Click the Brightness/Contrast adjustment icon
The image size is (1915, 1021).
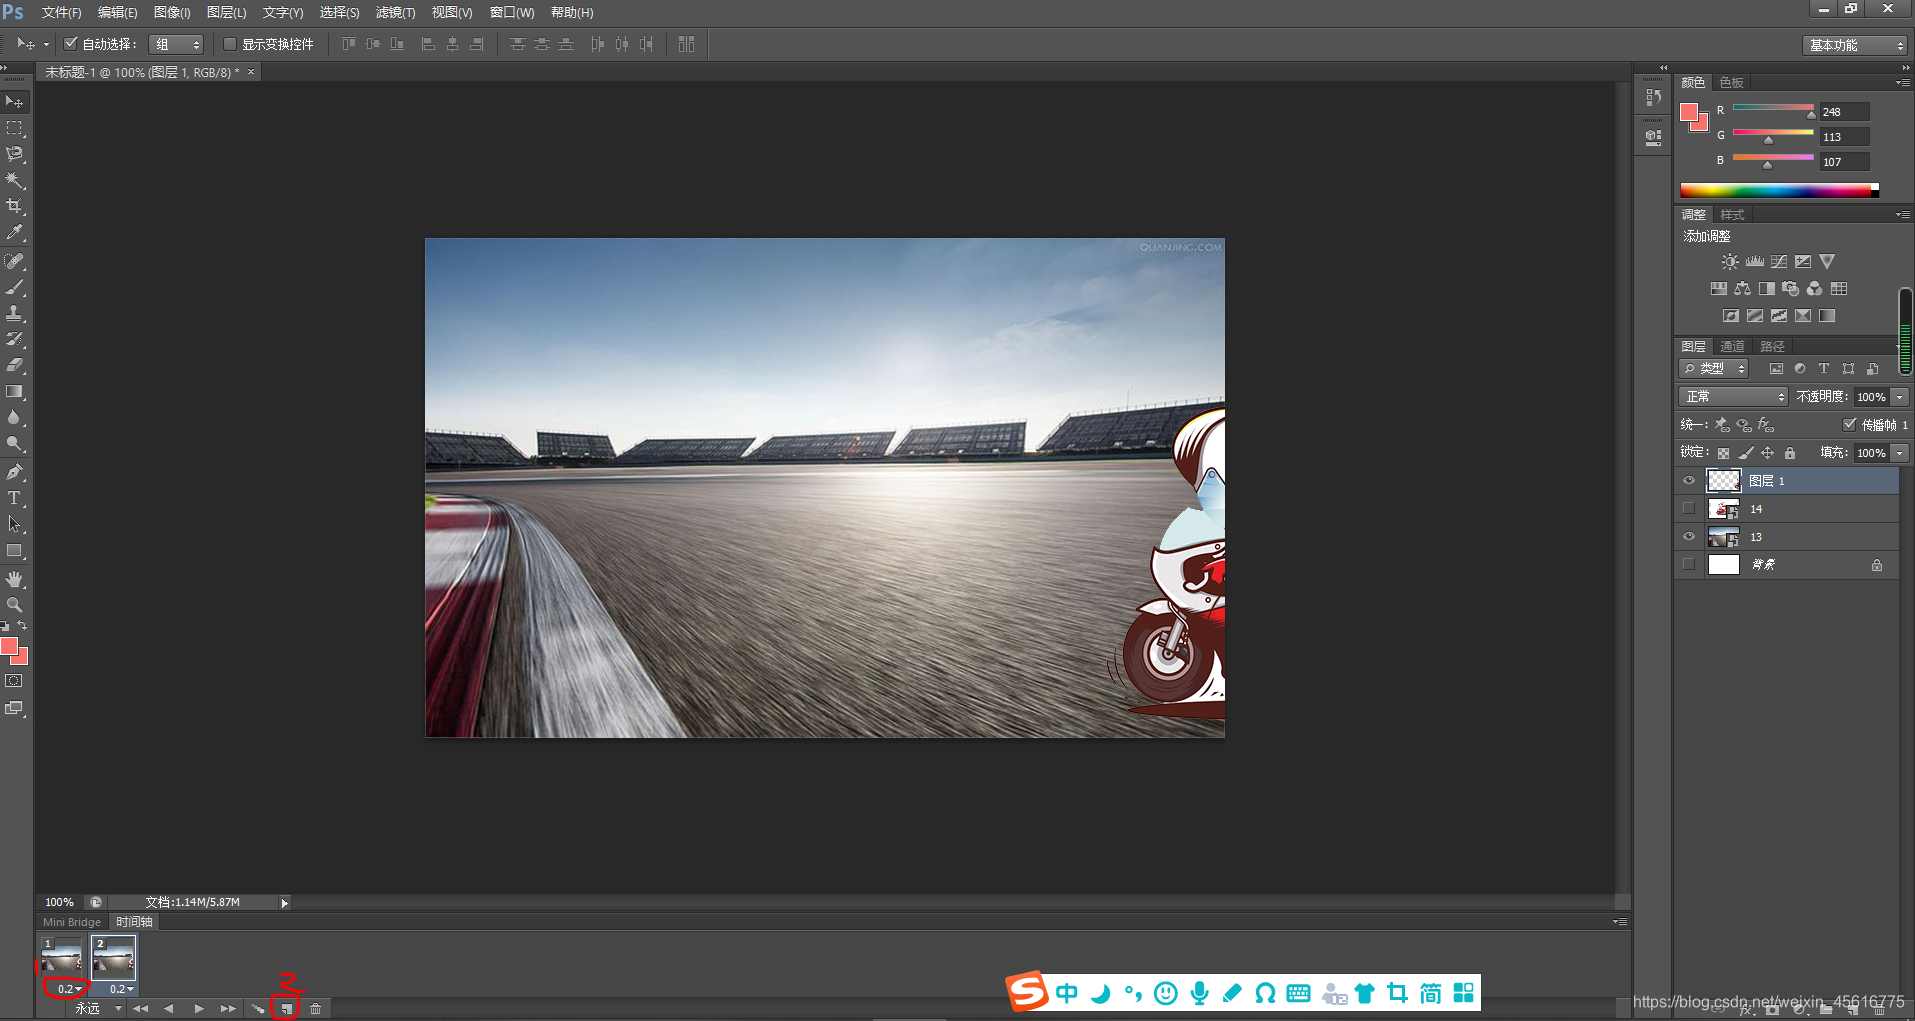pyautogui.click(x=1730, y=262)
